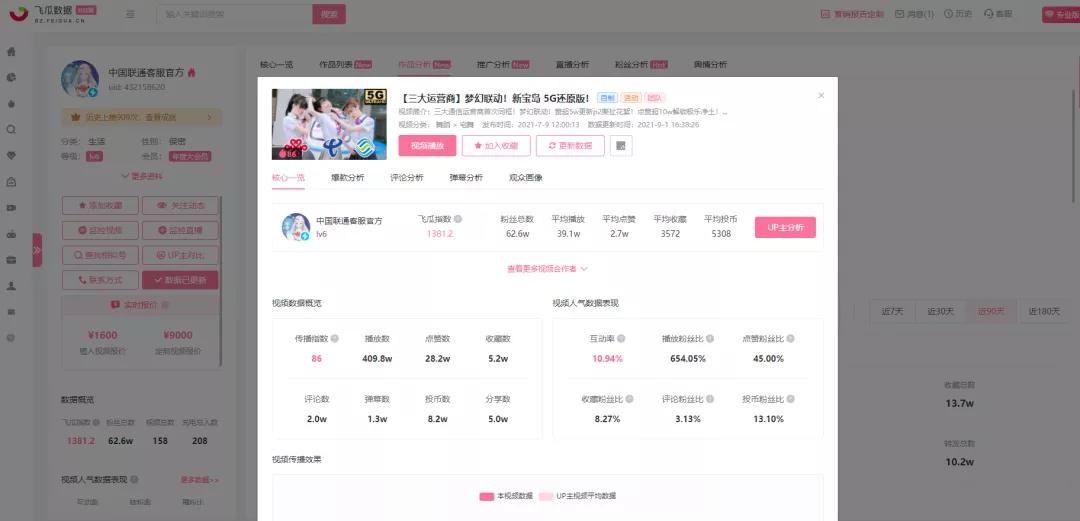This screenshot has width=1080, height=521.
Task: Open 营销报告定制 link in header
Action: click(x=853, y=14)
